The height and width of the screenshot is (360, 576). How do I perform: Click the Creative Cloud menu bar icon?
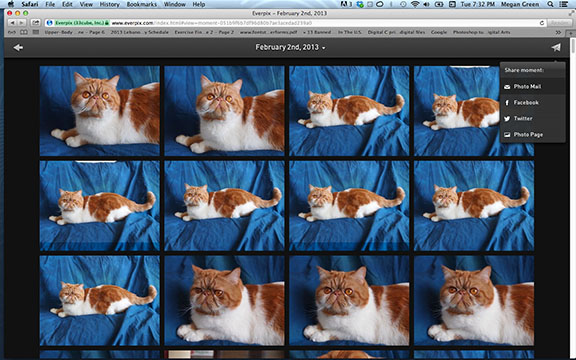click(x=380, y=4)
